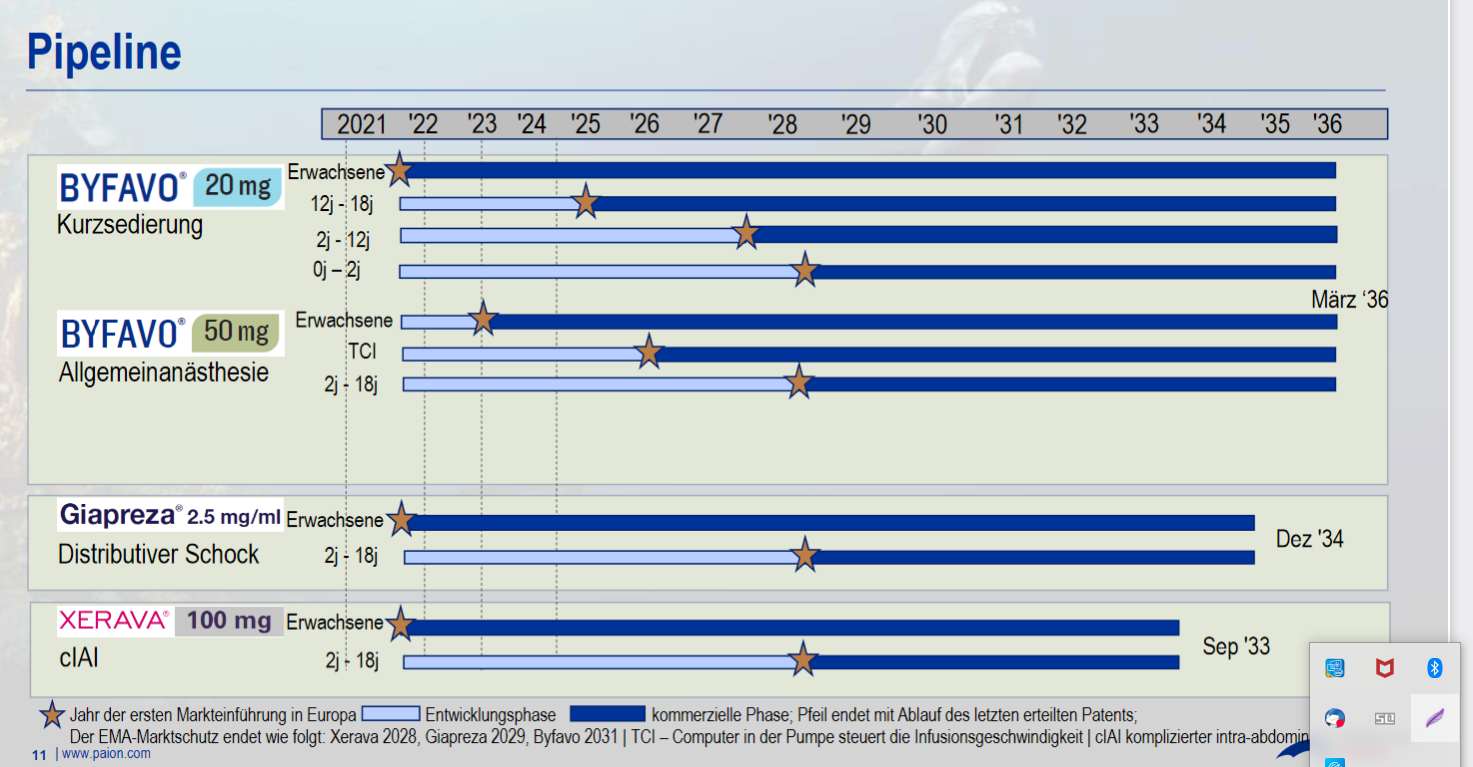This screenshot has height=767, width=1473.
Task: Click the gray SG tray icon
Action: (x=1384, y=718)
